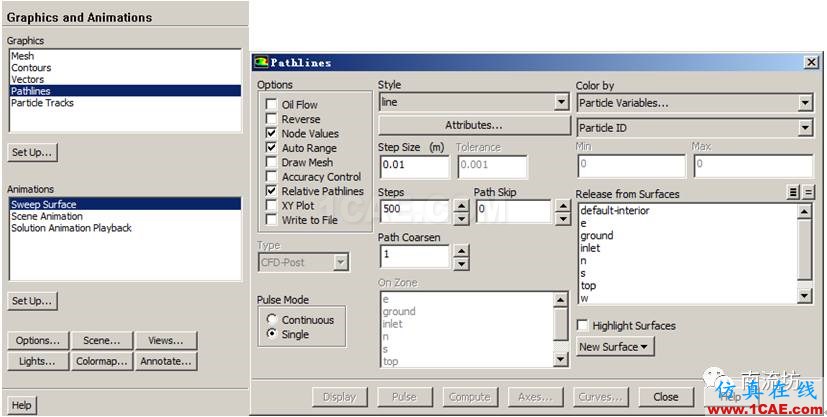Open the Annotate... dialog

[x=166, y=361]
